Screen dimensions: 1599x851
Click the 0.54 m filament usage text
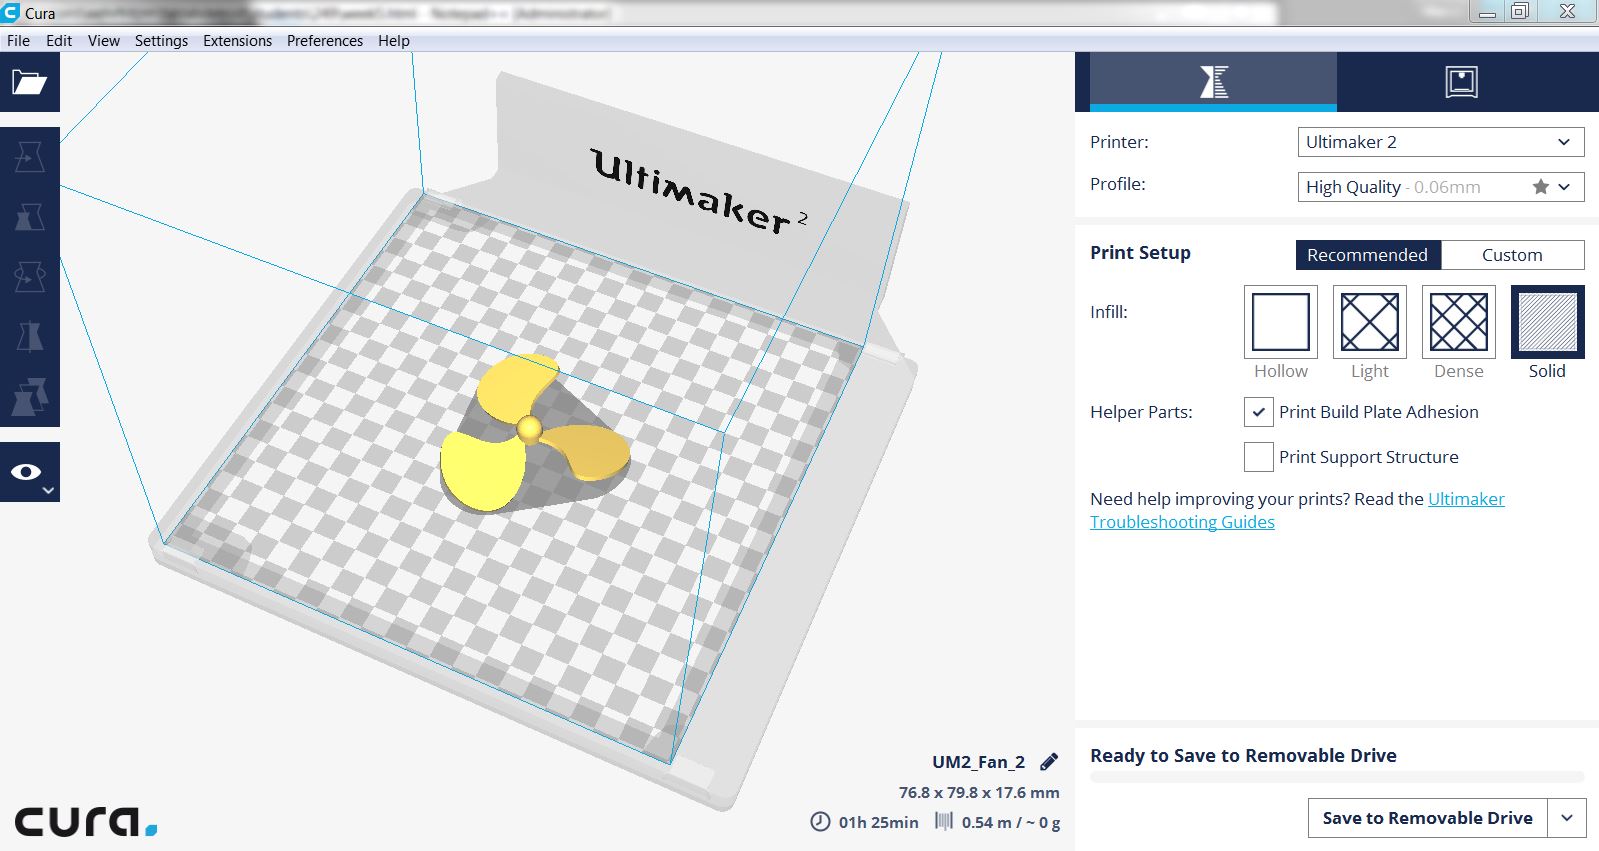coord(1011,822)
